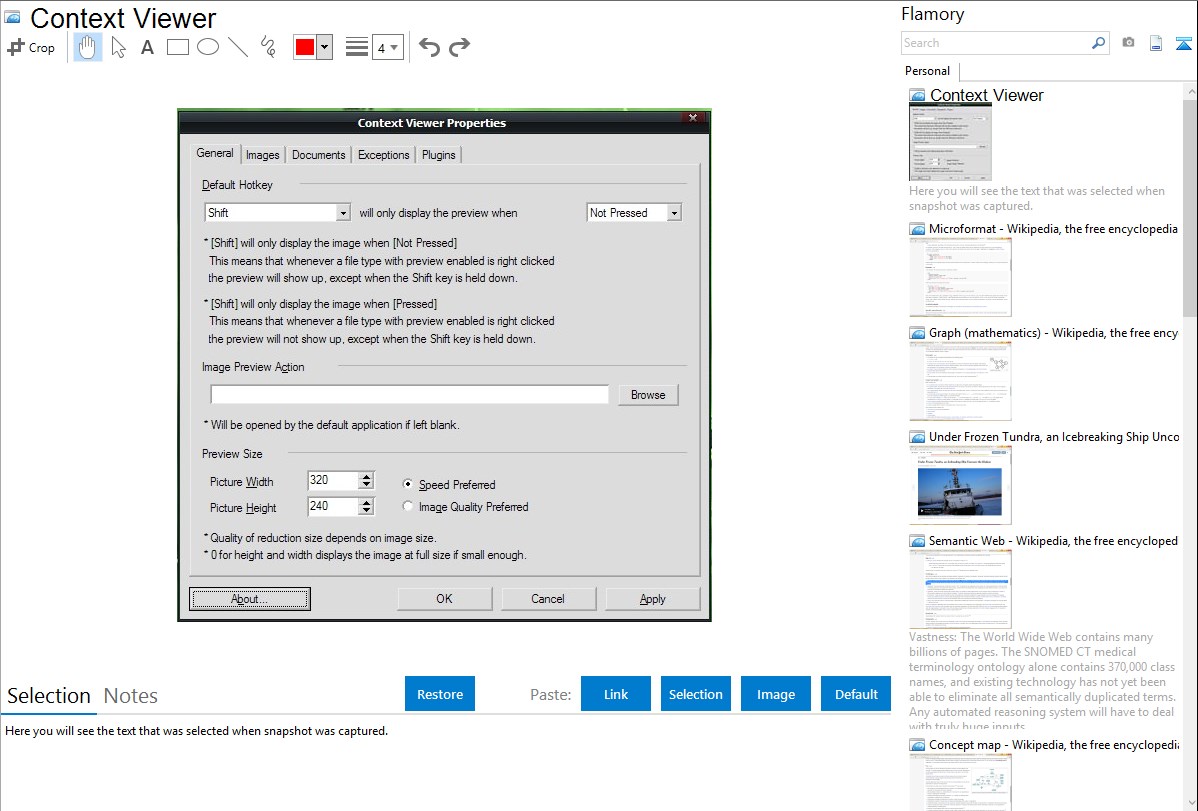
Task: Activate the hand pan tool
Action: tap(88, 47)
